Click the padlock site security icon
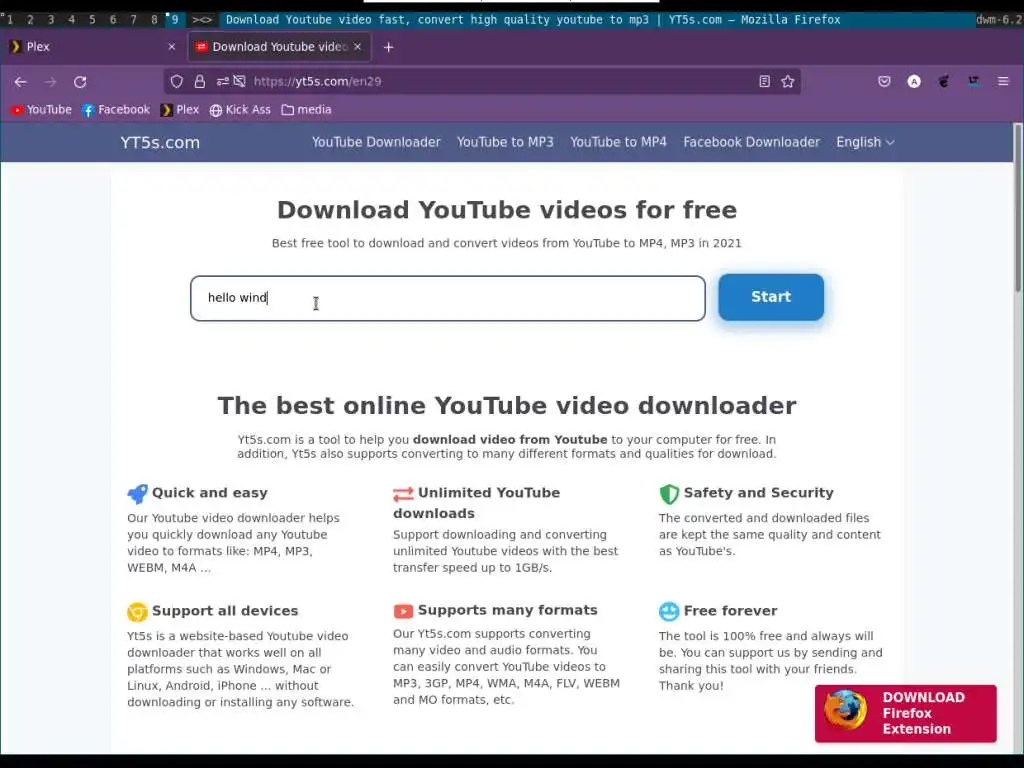The image size is (1024, 768). point(199,82)
